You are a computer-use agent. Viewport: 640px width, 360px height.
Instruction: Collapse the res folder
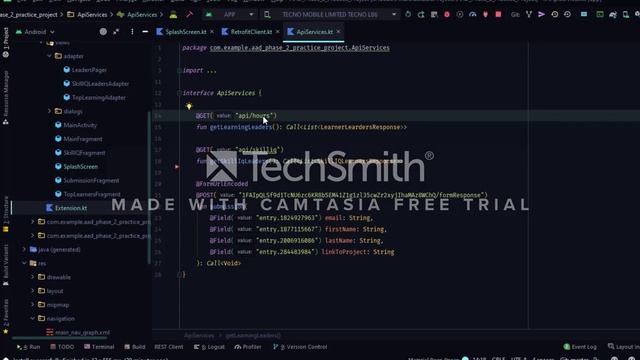(x=24, y=263)
